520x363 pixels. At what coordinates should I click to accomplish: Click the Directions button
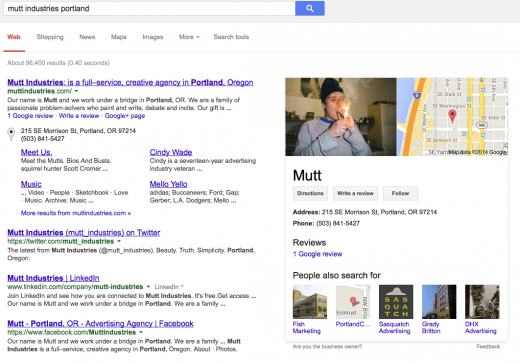(310, 193)
